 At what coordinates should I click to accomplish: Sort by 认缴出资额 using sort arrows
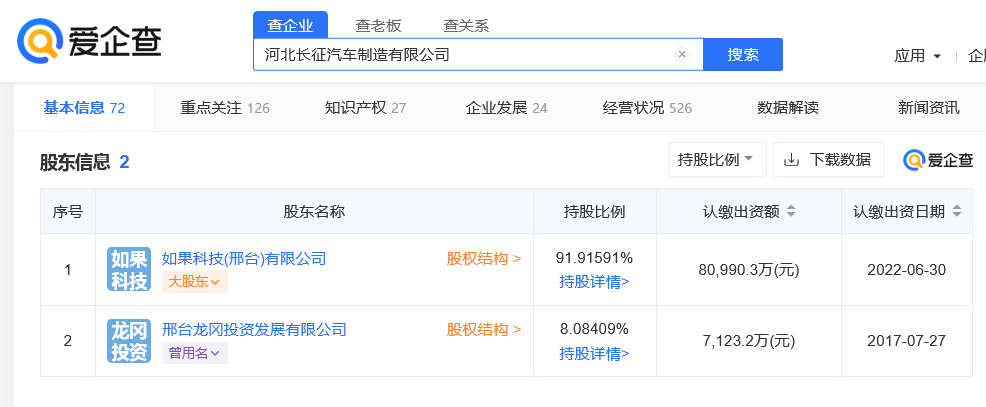coord(791,211)
